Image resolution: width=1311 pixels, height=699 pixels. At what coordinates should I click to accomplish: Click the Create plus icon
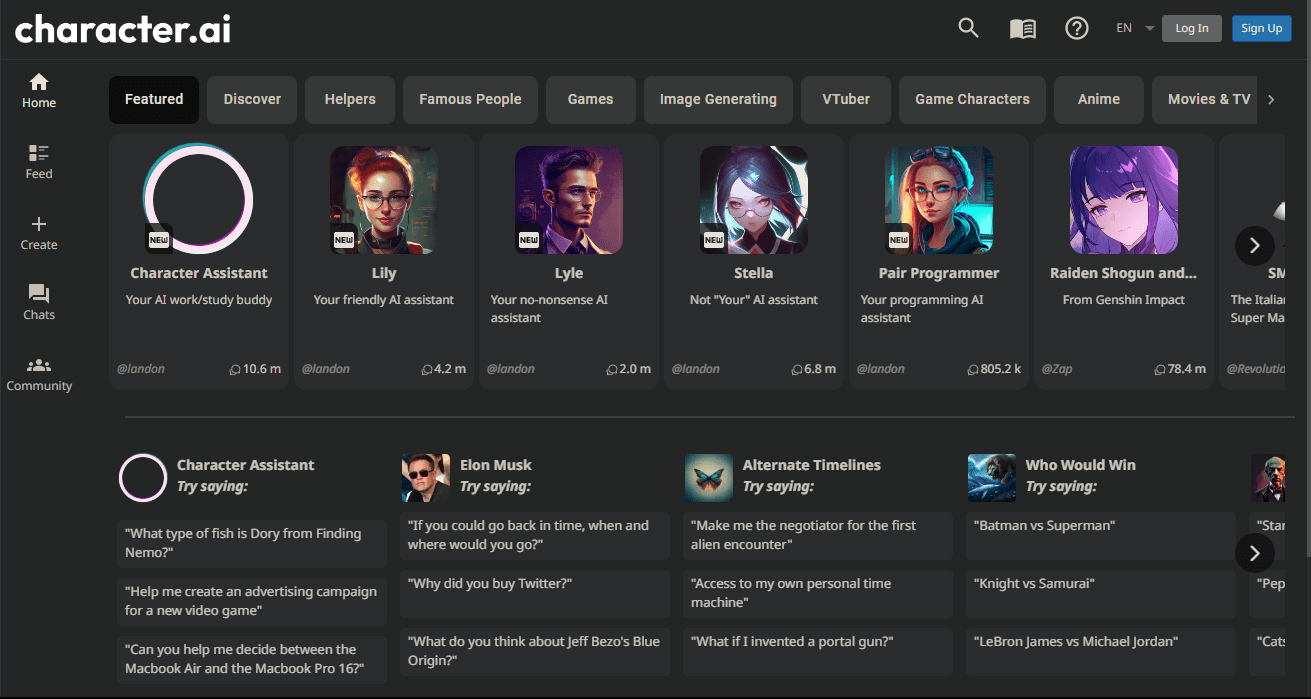(x=39, y=232)
